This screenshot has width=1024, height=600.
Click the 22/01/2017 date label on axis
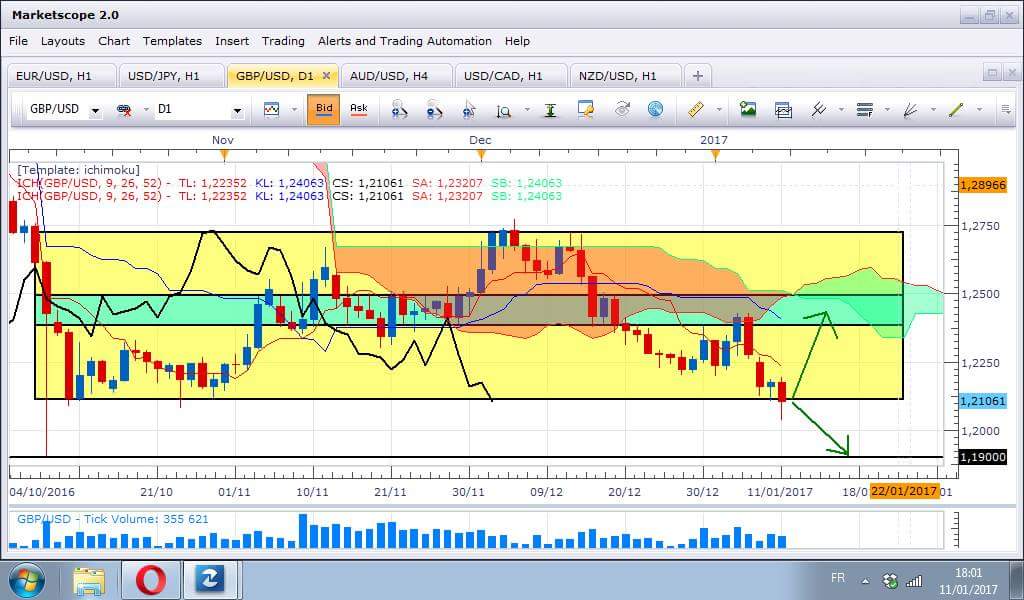(x=904, y=490)
